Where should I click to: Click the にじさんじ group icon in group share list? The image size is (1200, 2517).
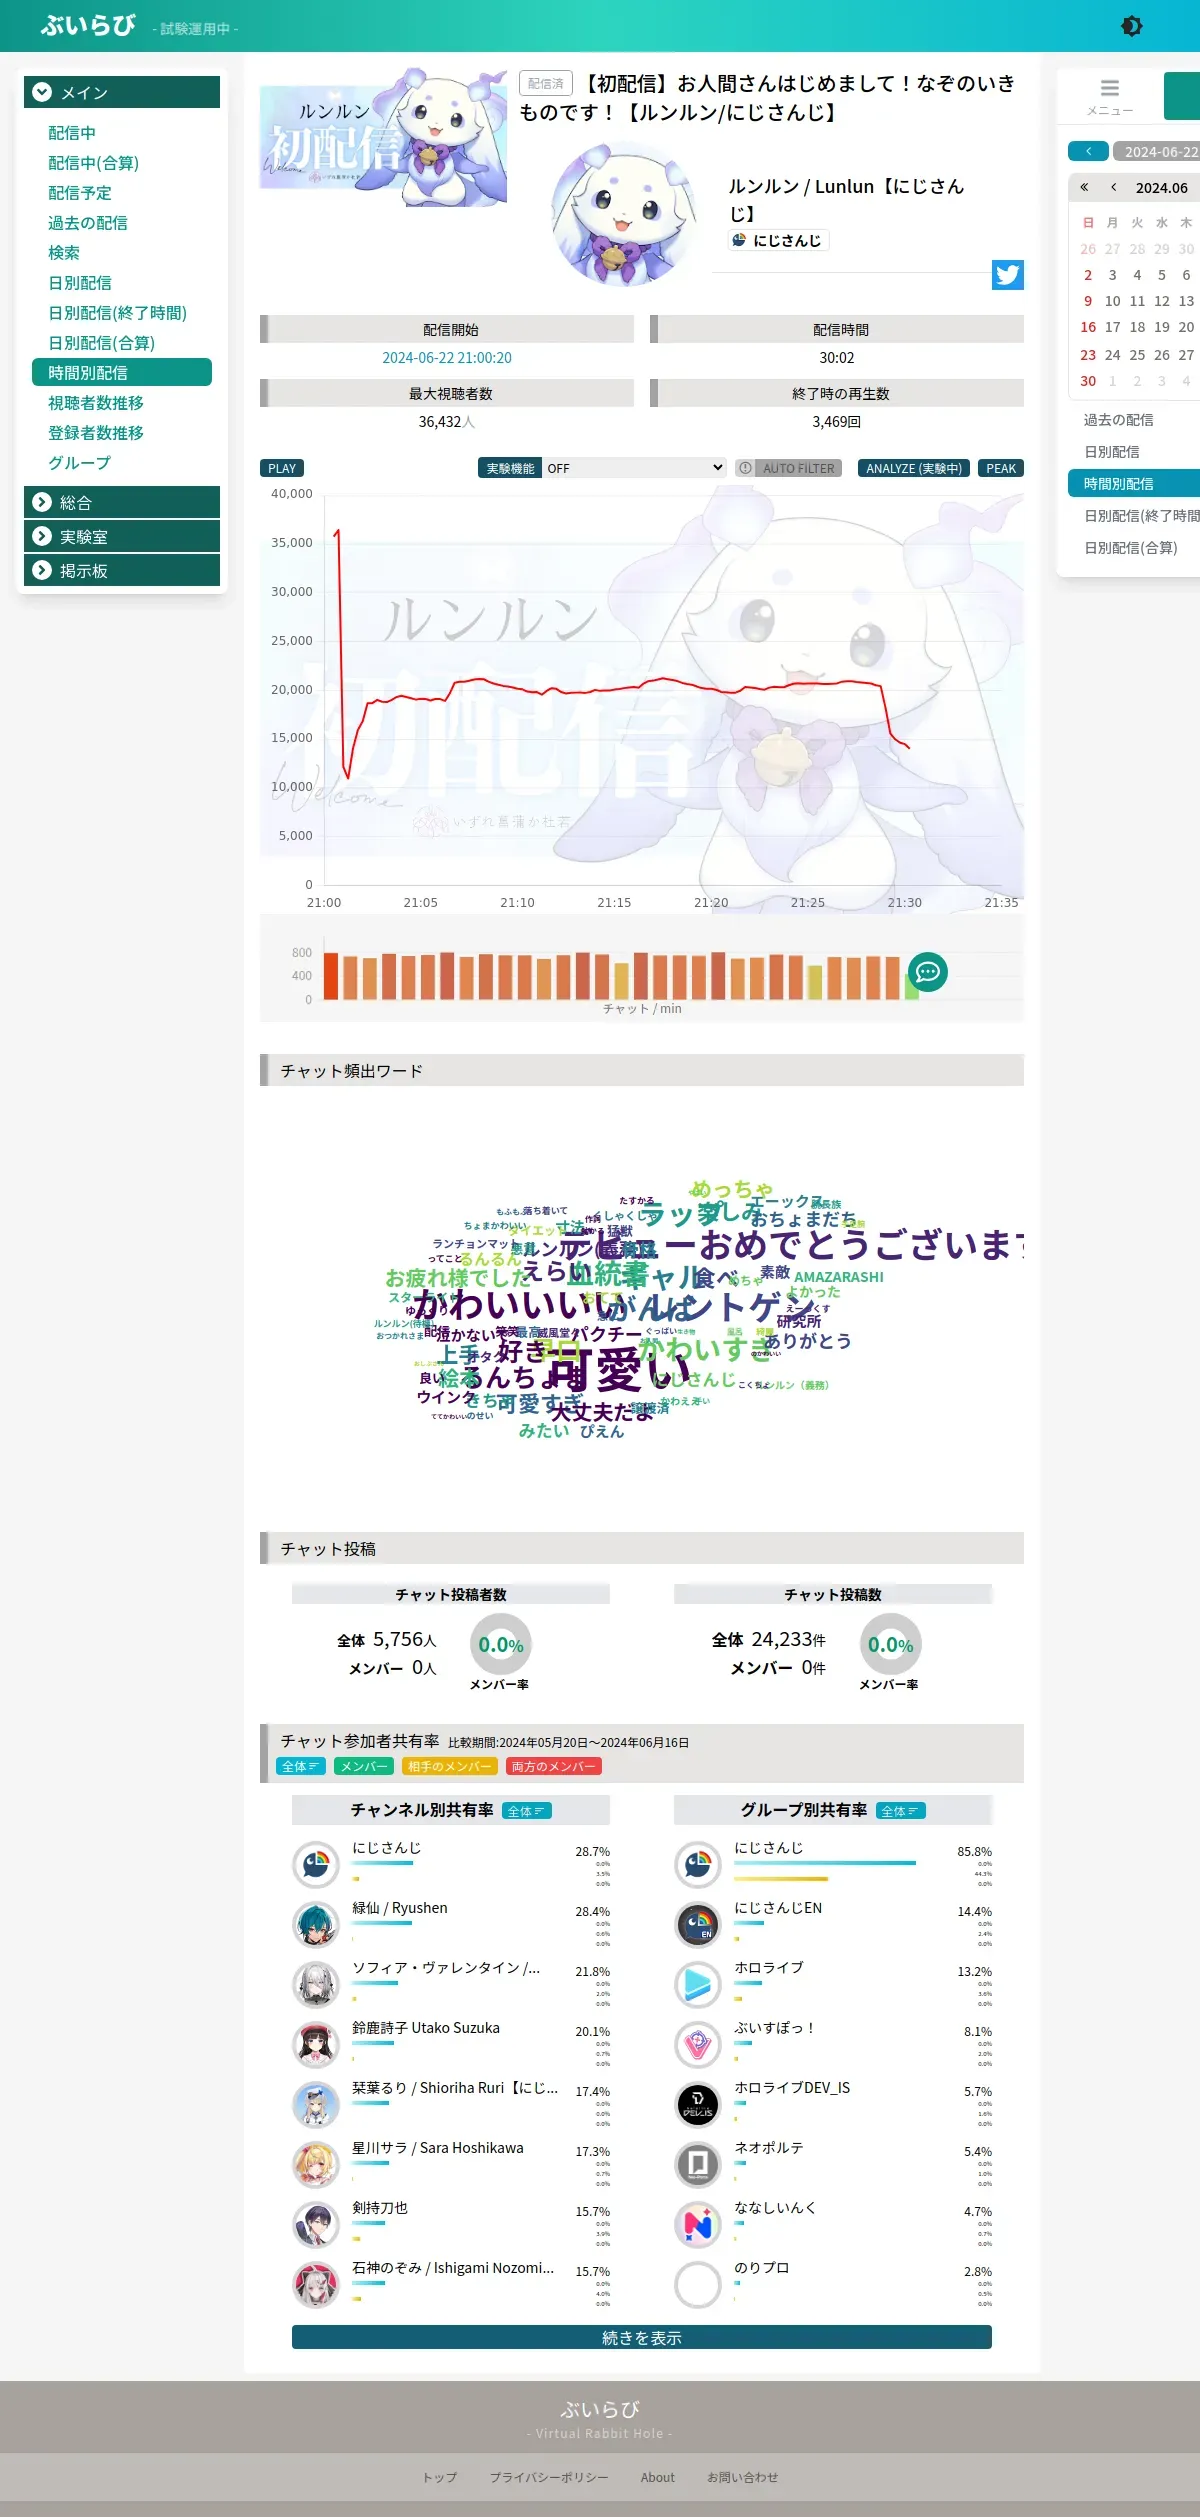(x=698, y=1864)
